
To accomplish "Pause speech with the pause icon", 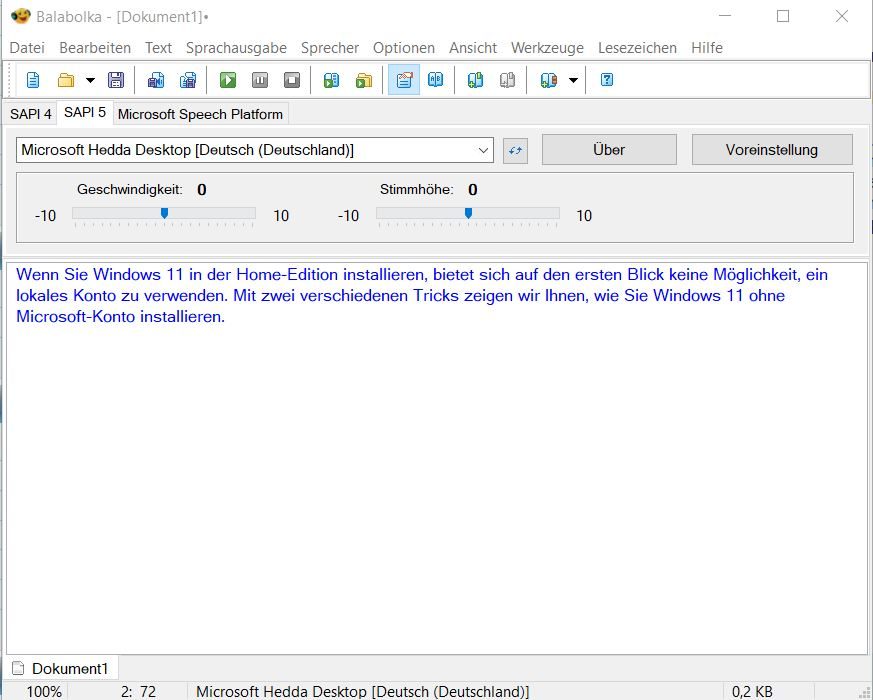I will point(260,80).
